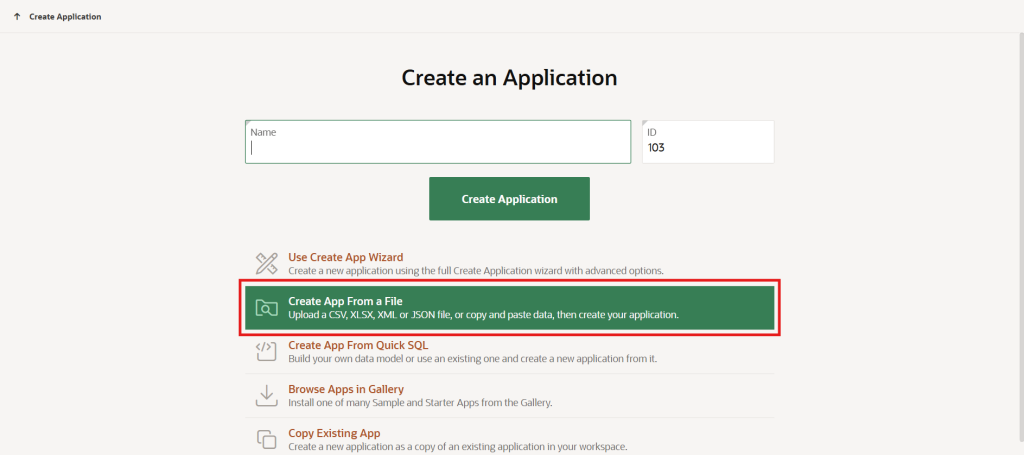Click the Create App Wizard pencil-ruler icon
The height and width of the screenshot is (455, 1024).
click(x=266, y=263)
